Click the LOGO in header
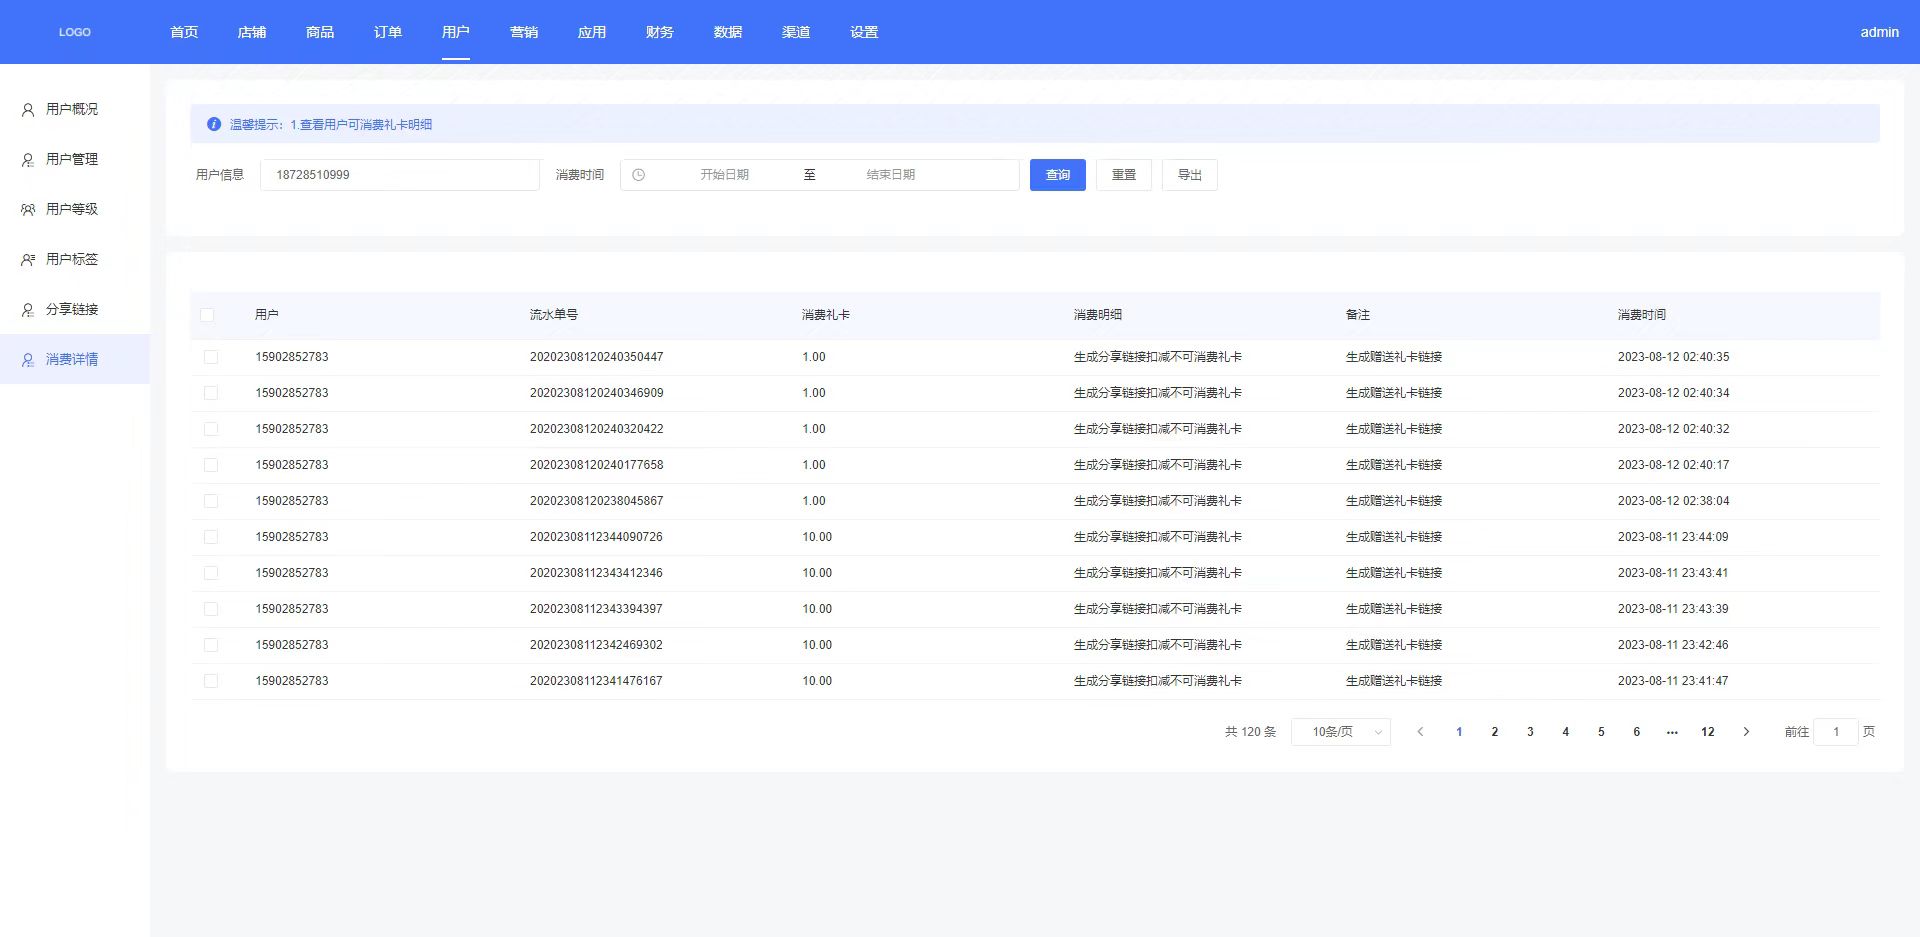Image resolution: width=1920 pixels, height=937 pixels. [x=75, y=32]
